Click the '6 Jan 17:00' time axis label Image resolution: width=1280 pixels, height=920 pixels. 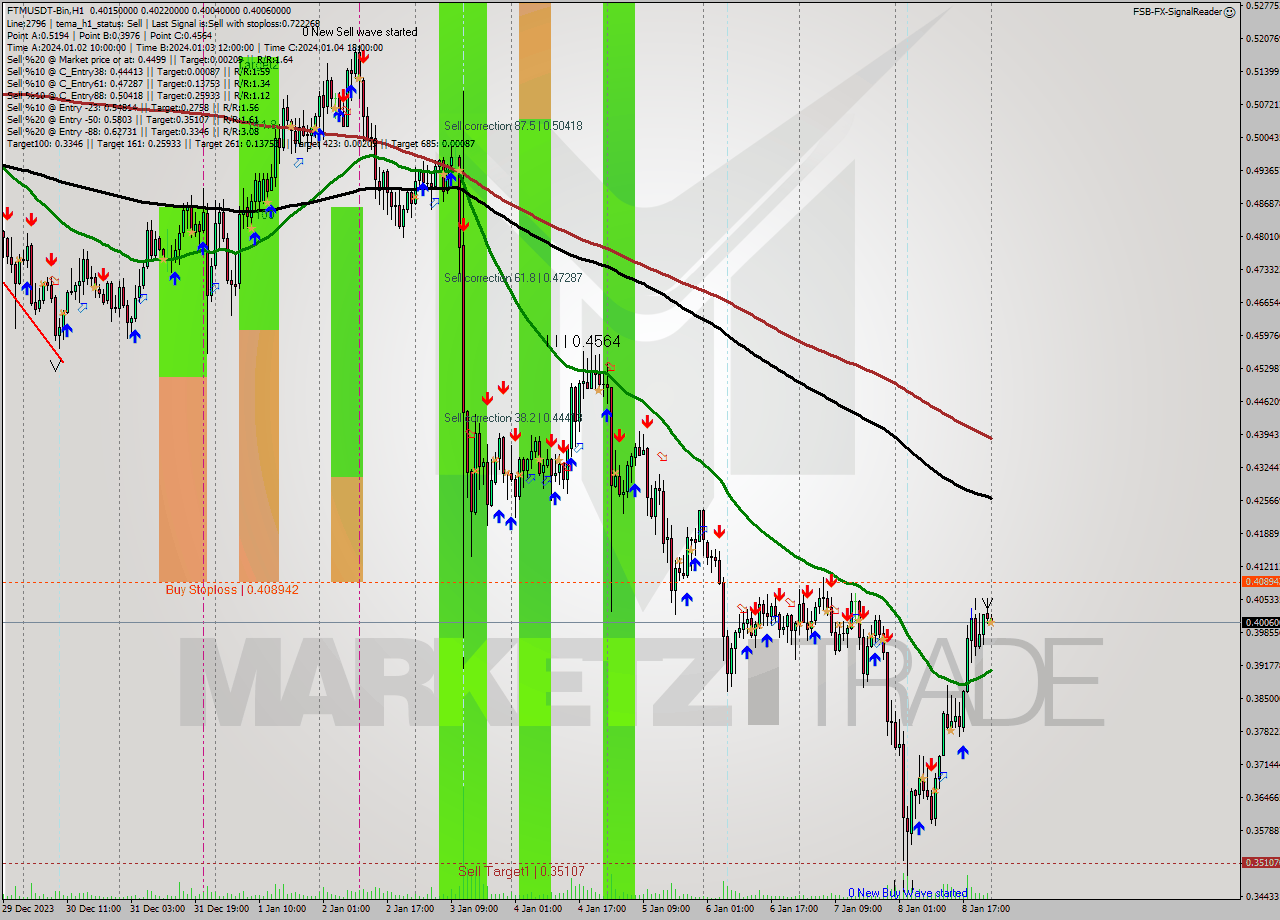point(794,909)
